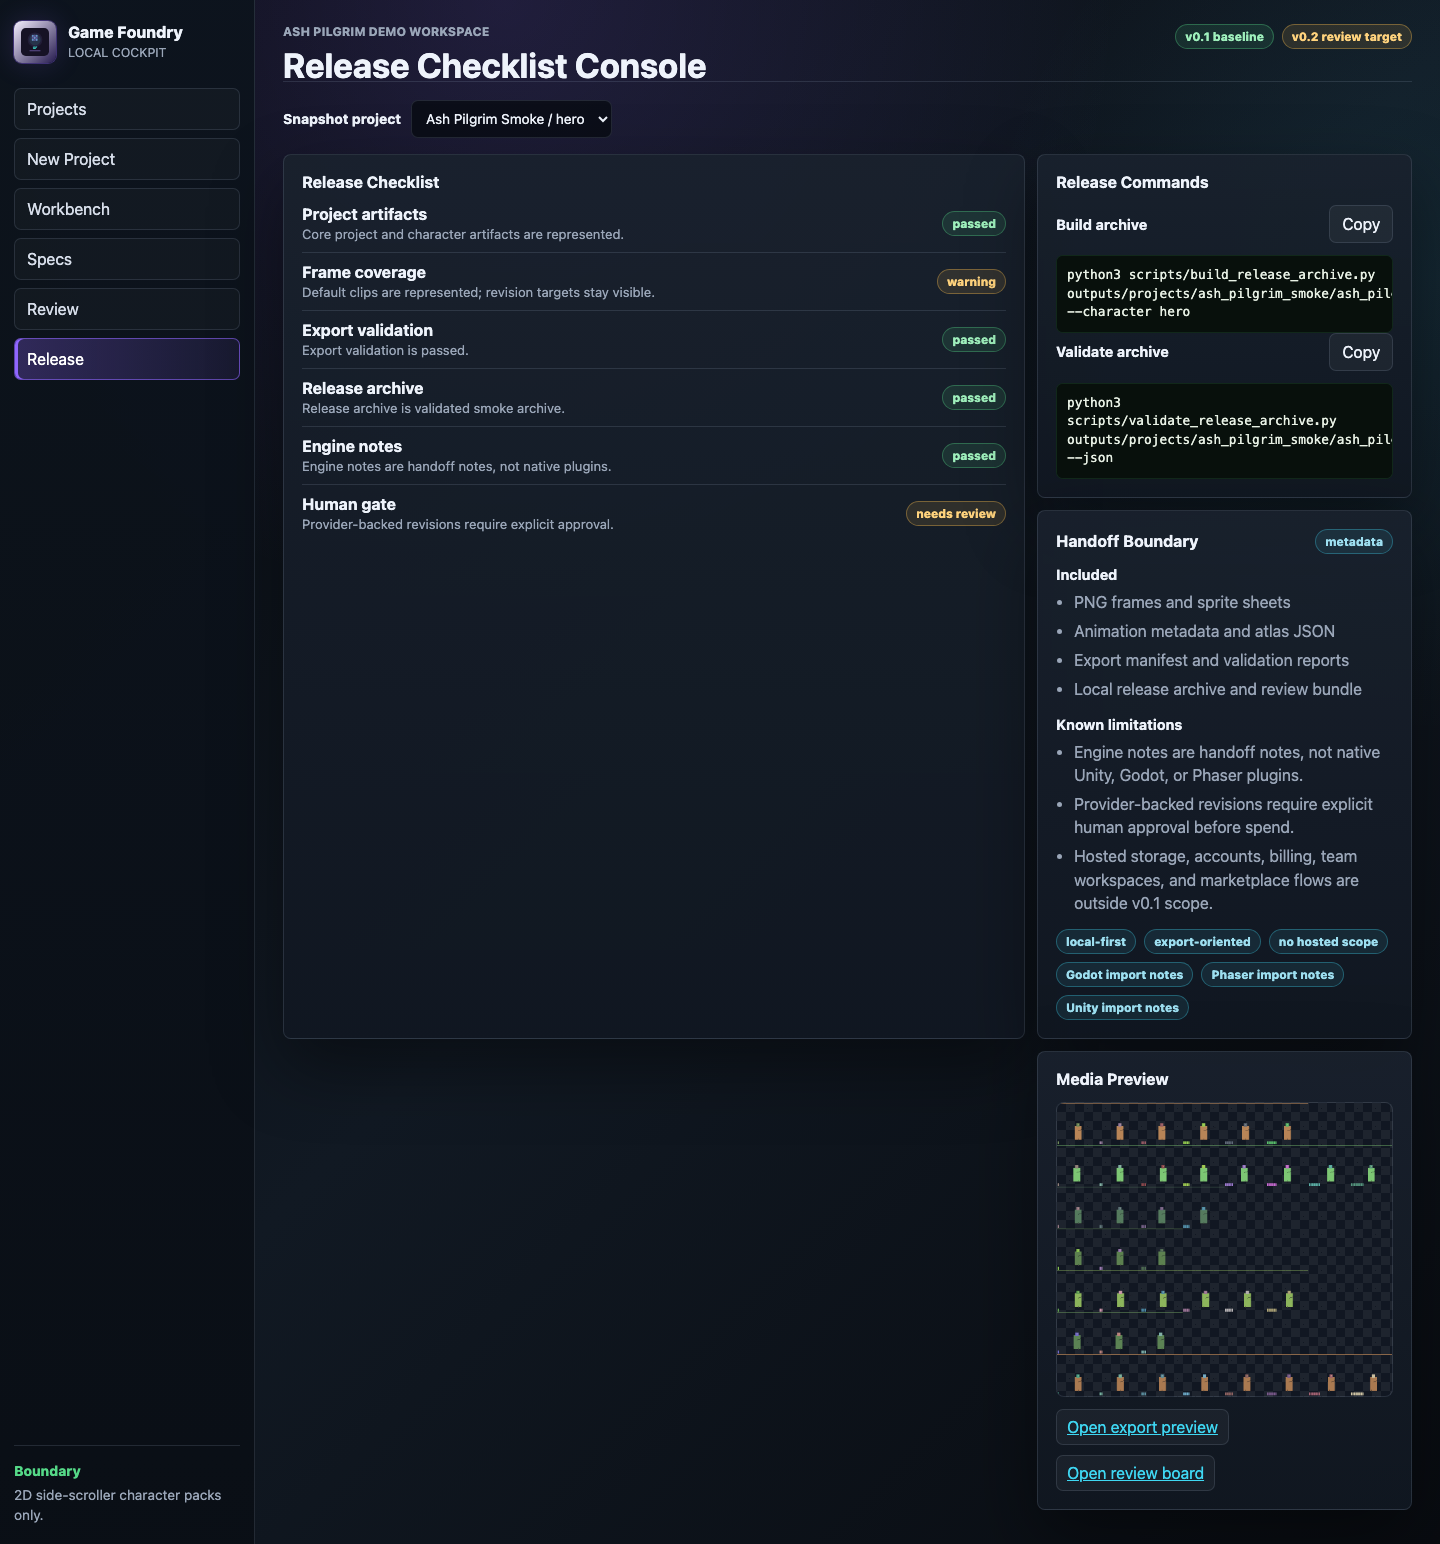Click passed badge for Release archive
Image resolution: width=1440 pixels, height=1544 pixels.
pyautogui.click(x=973, y=398)
